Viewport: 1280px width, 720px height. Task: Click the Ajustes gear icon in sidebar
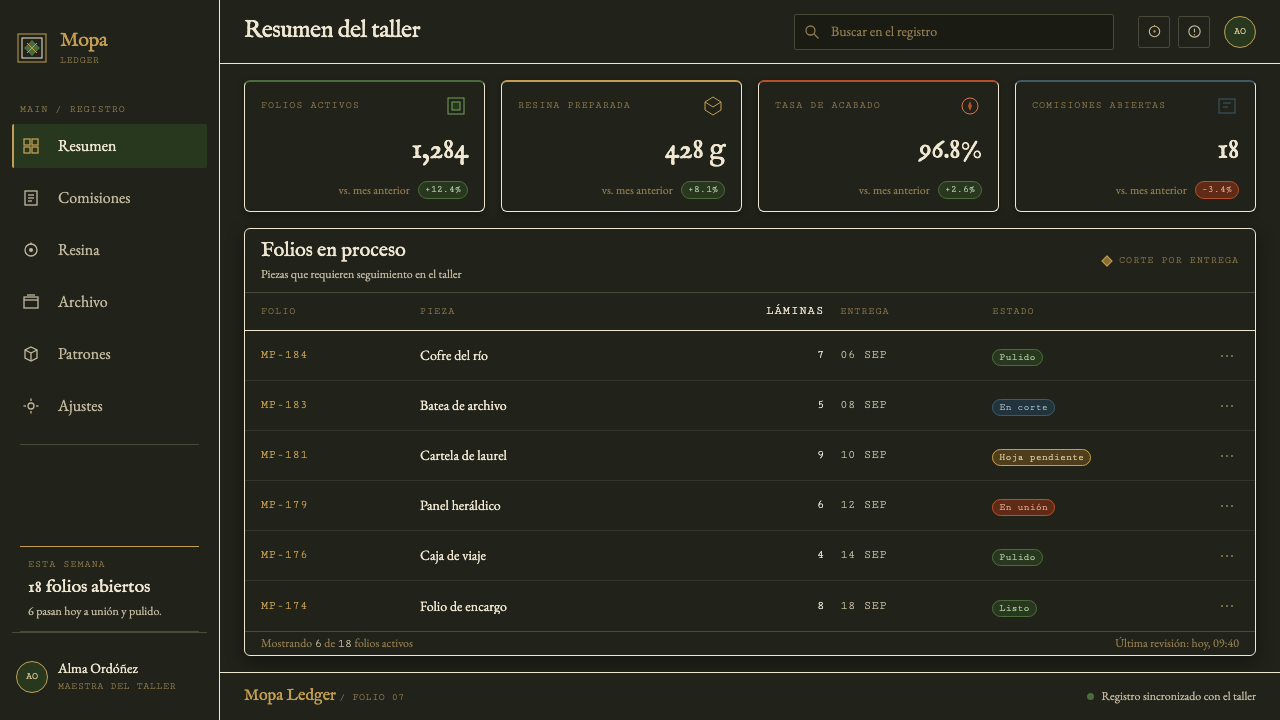tap(31, 406)
